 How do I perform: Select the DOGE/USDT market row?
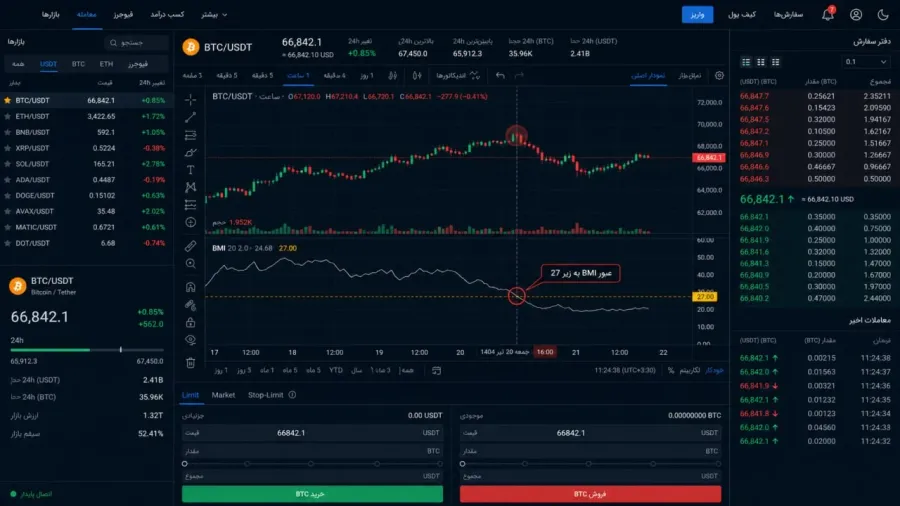click(87, 196)
